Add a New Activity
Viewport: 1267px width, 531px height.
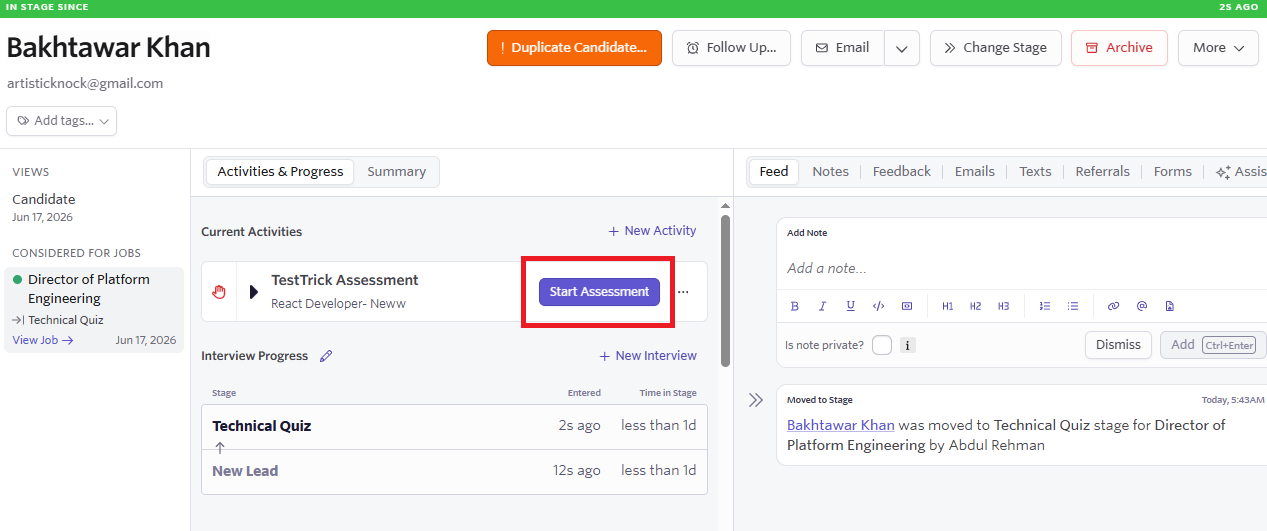tap(652, 231)
